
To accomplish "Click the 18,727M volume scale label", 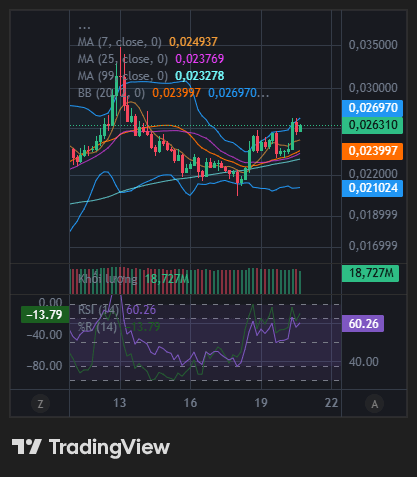I will click(x=370, y=274).
